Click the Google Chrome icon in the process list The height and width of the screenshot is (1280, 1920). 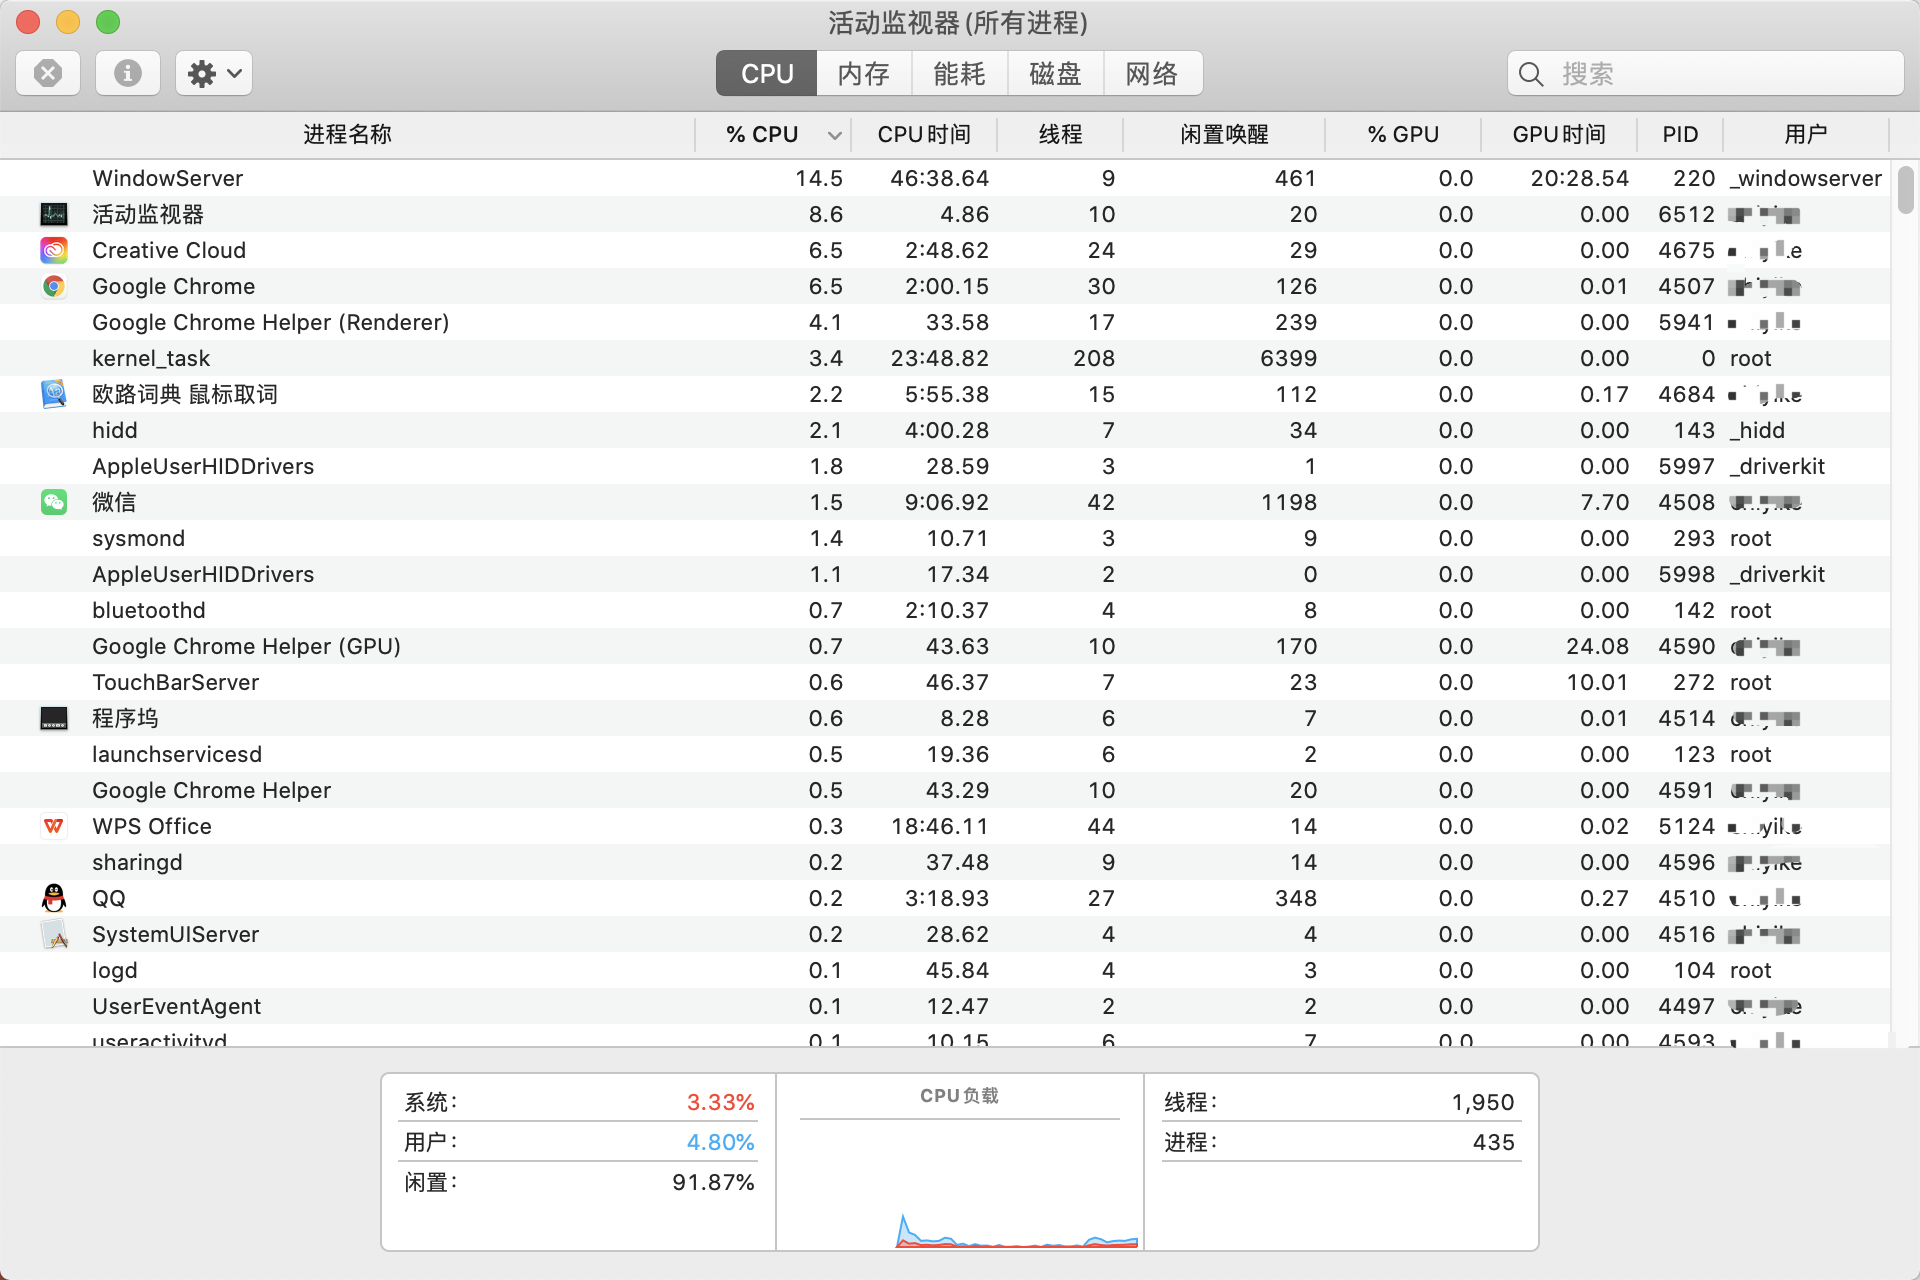(54, 286)
